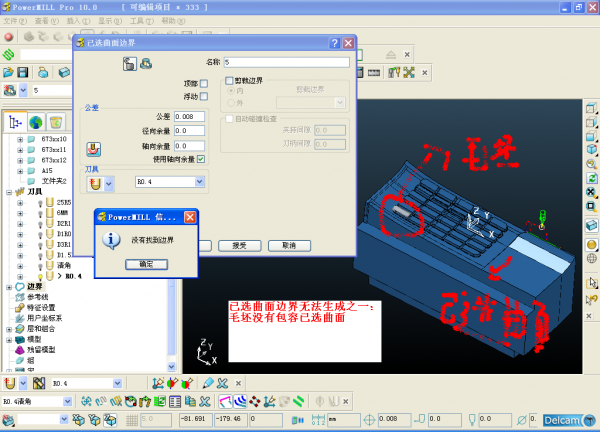Viewport: 600px width, 432px height.
Task: Toggle the block display icon on right toolbar
Action: [592, 225]
